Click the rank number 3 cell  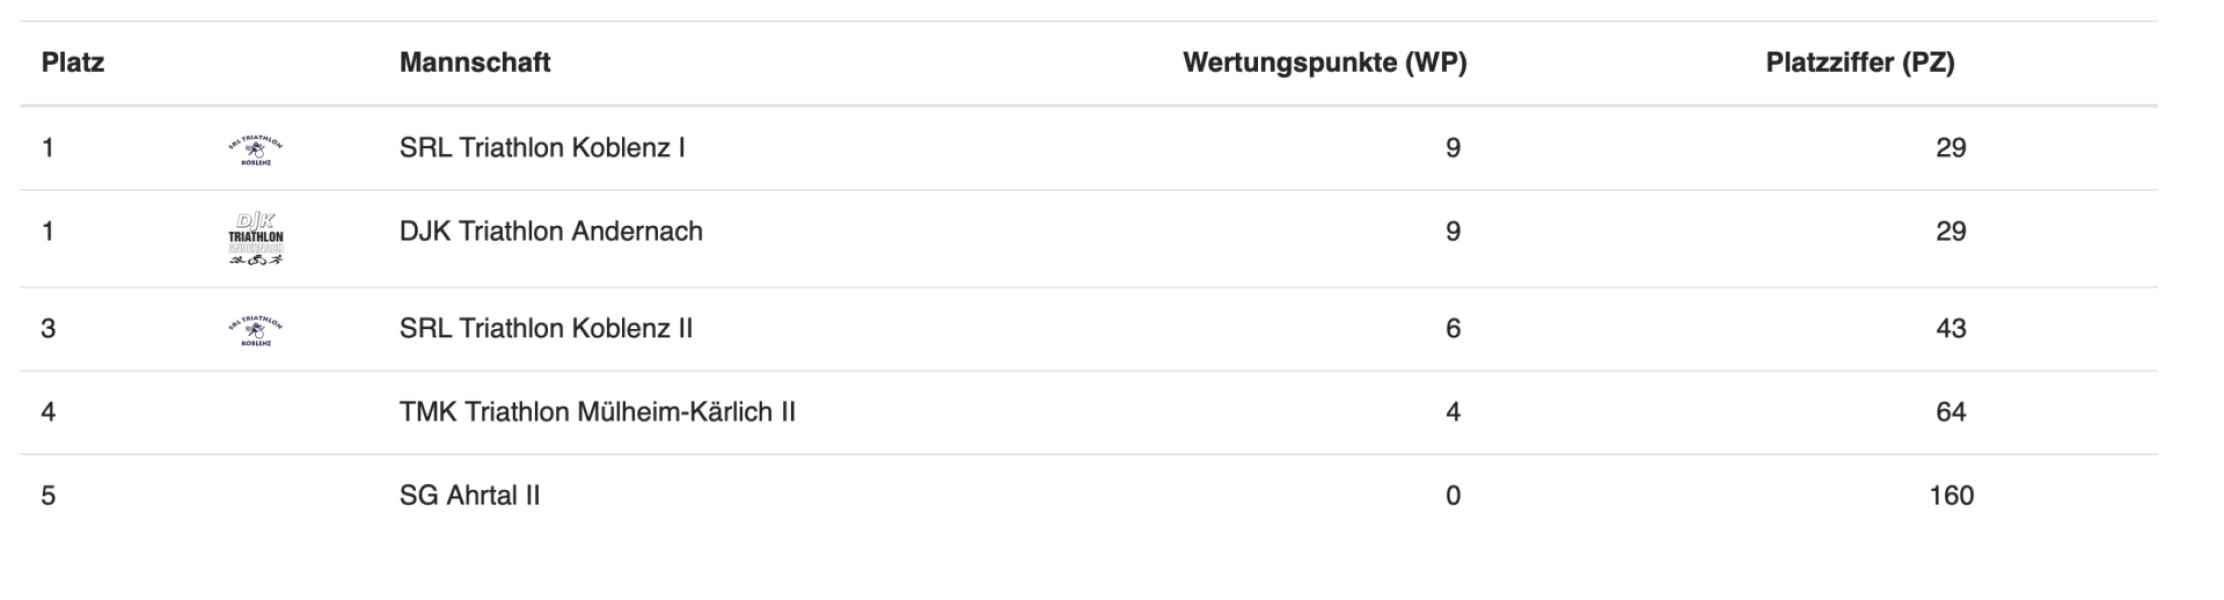48,328
